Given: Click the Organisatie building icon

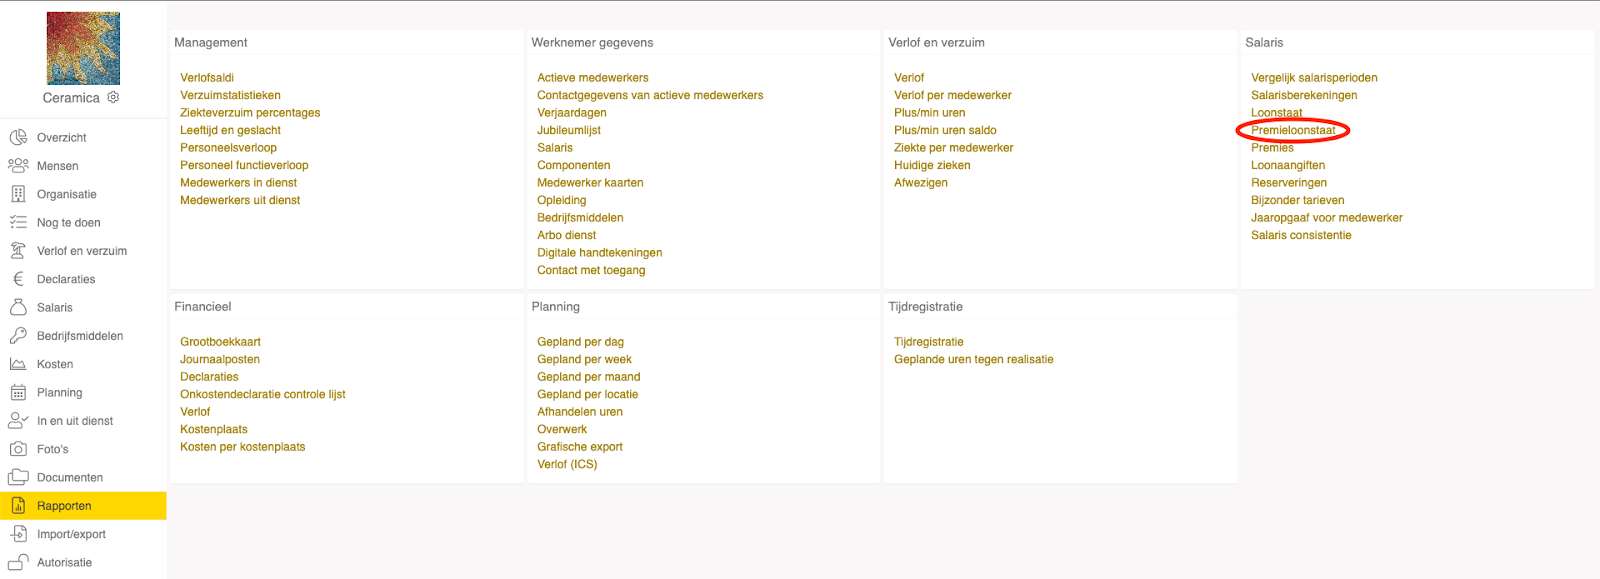Looking at the screenshot, I should [18, 194].
